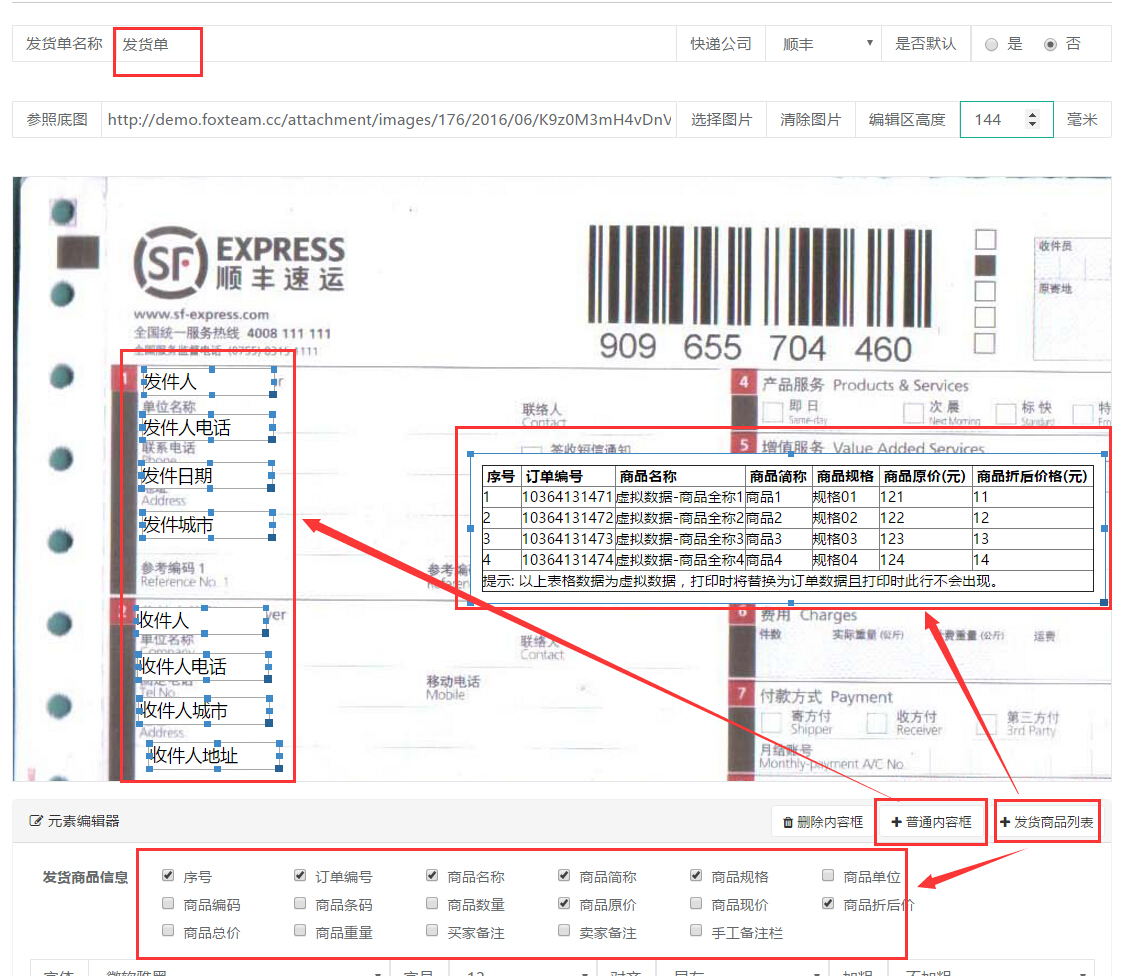Click the 元素编辑器 edit icon
This screenshot has width=1139, height=976.
[x=37, y=821]
